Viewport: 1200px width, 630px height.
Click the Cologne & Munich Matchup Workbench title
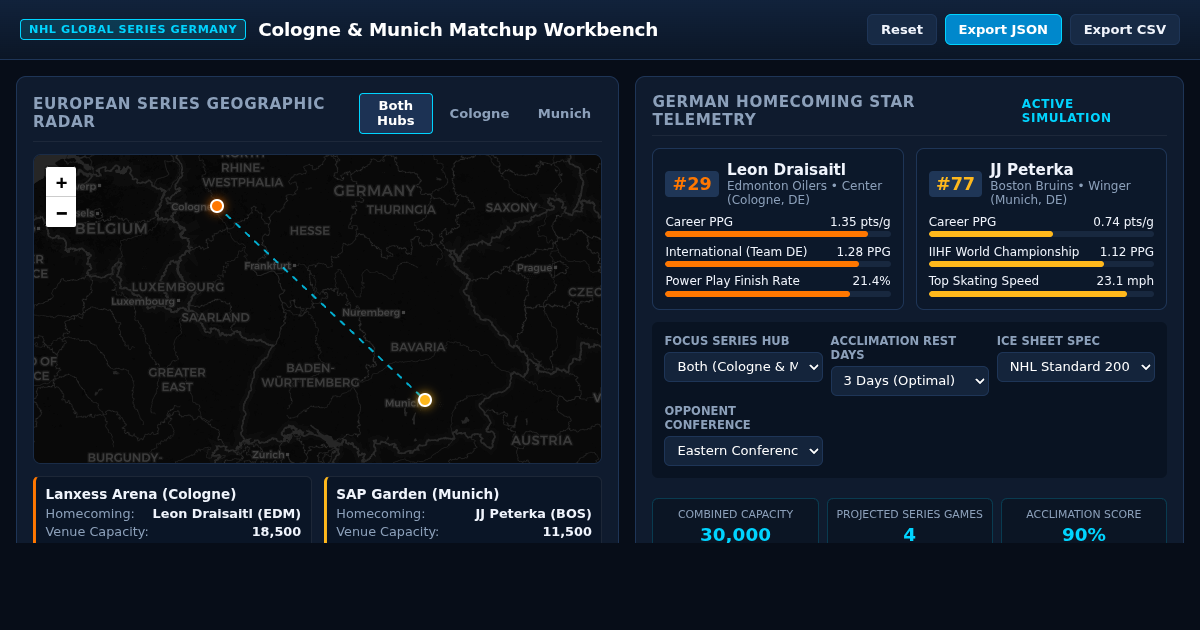point(458,30)
